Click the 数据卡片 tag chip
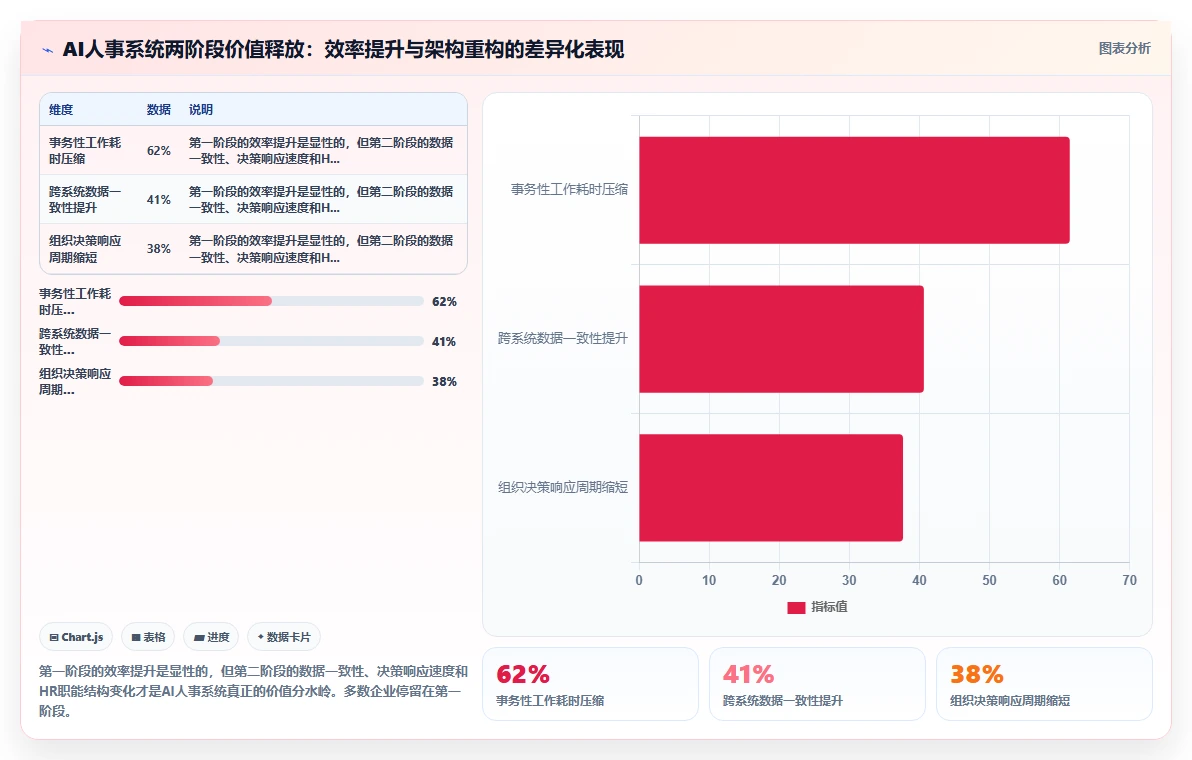This screenshot has width=1192, height=760. point(284,637)
